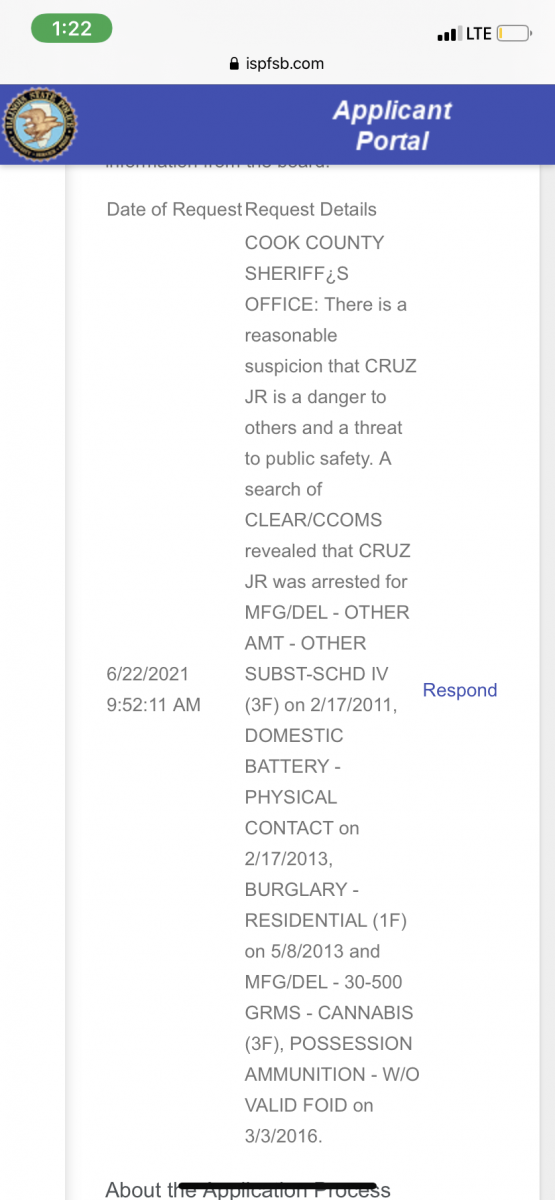Tap the CLEAR/CCOMS text in details
The height and width of the screenshot is (1200, 555).
[x=313, y=520]
